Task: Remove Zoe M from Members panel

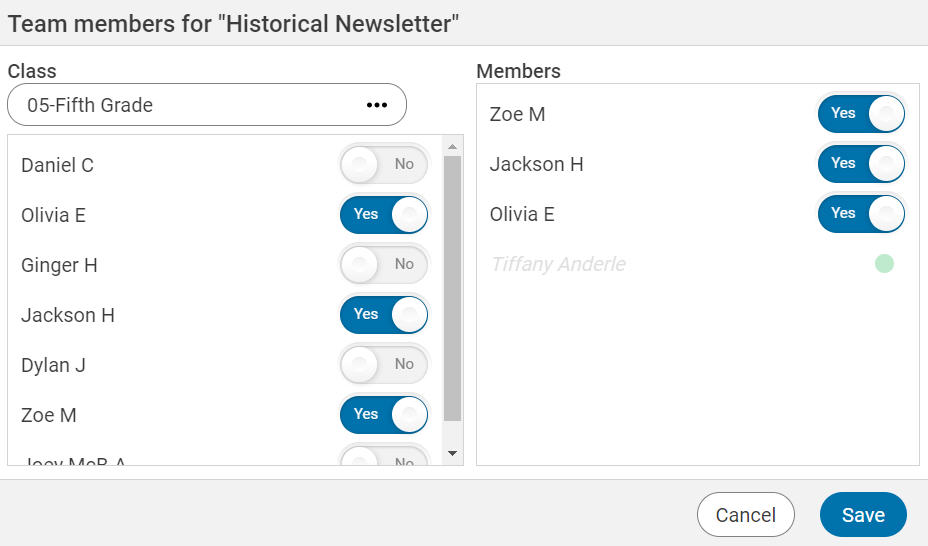Action: (861, 114)
